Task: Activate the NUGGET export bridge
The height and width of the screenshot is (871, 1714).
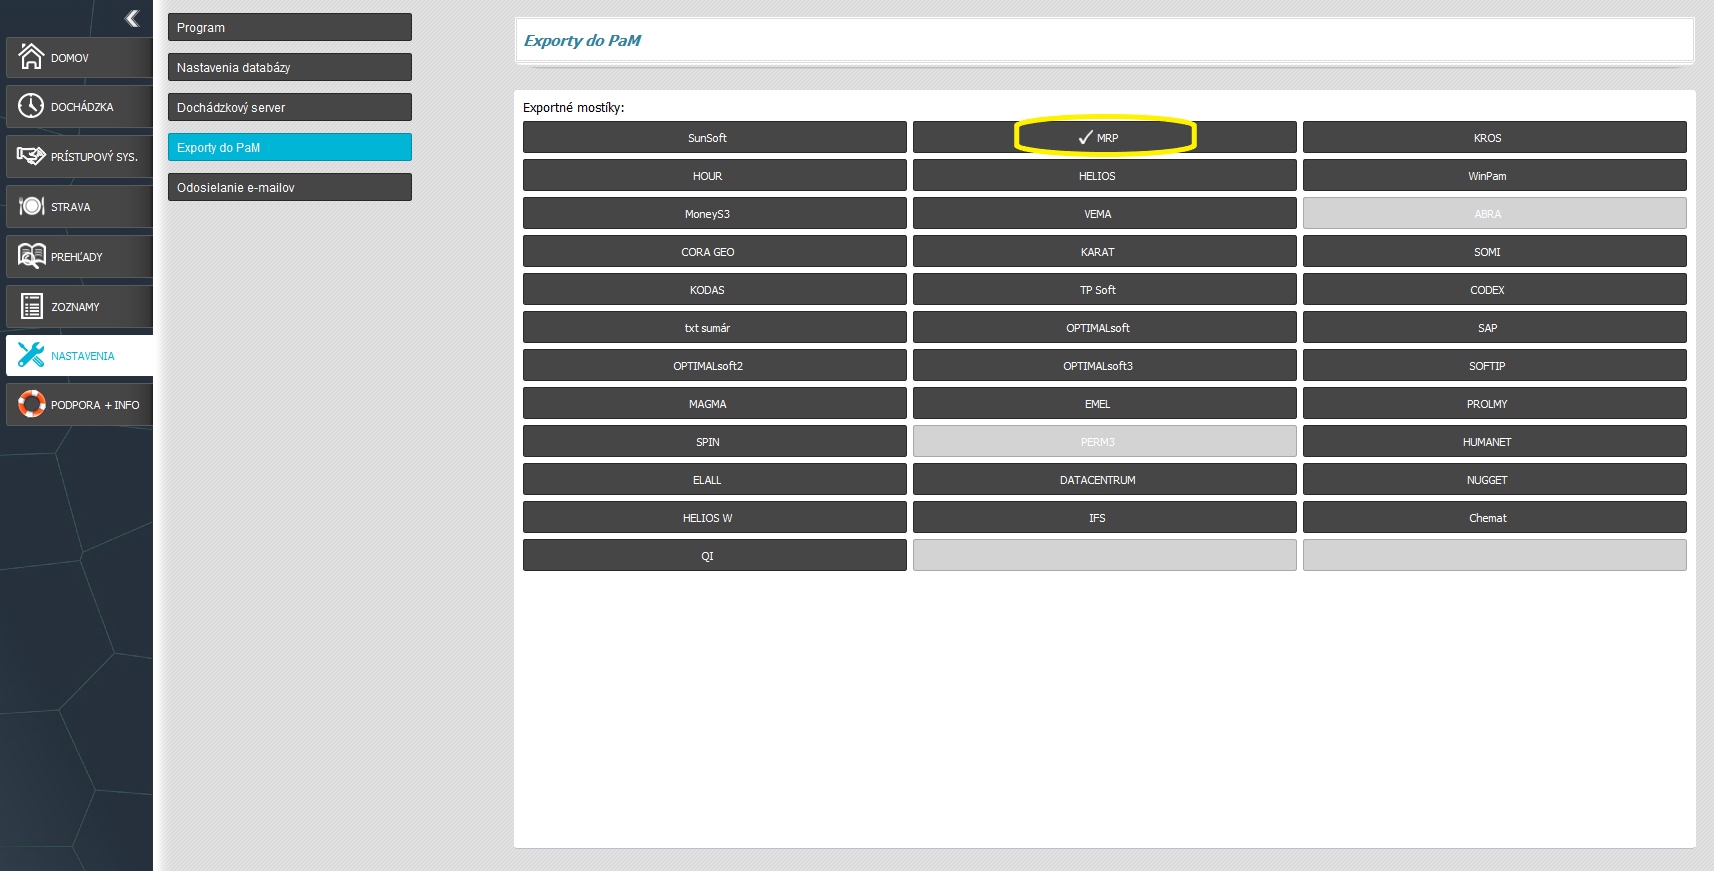Action: click(x=1495, y=479)
